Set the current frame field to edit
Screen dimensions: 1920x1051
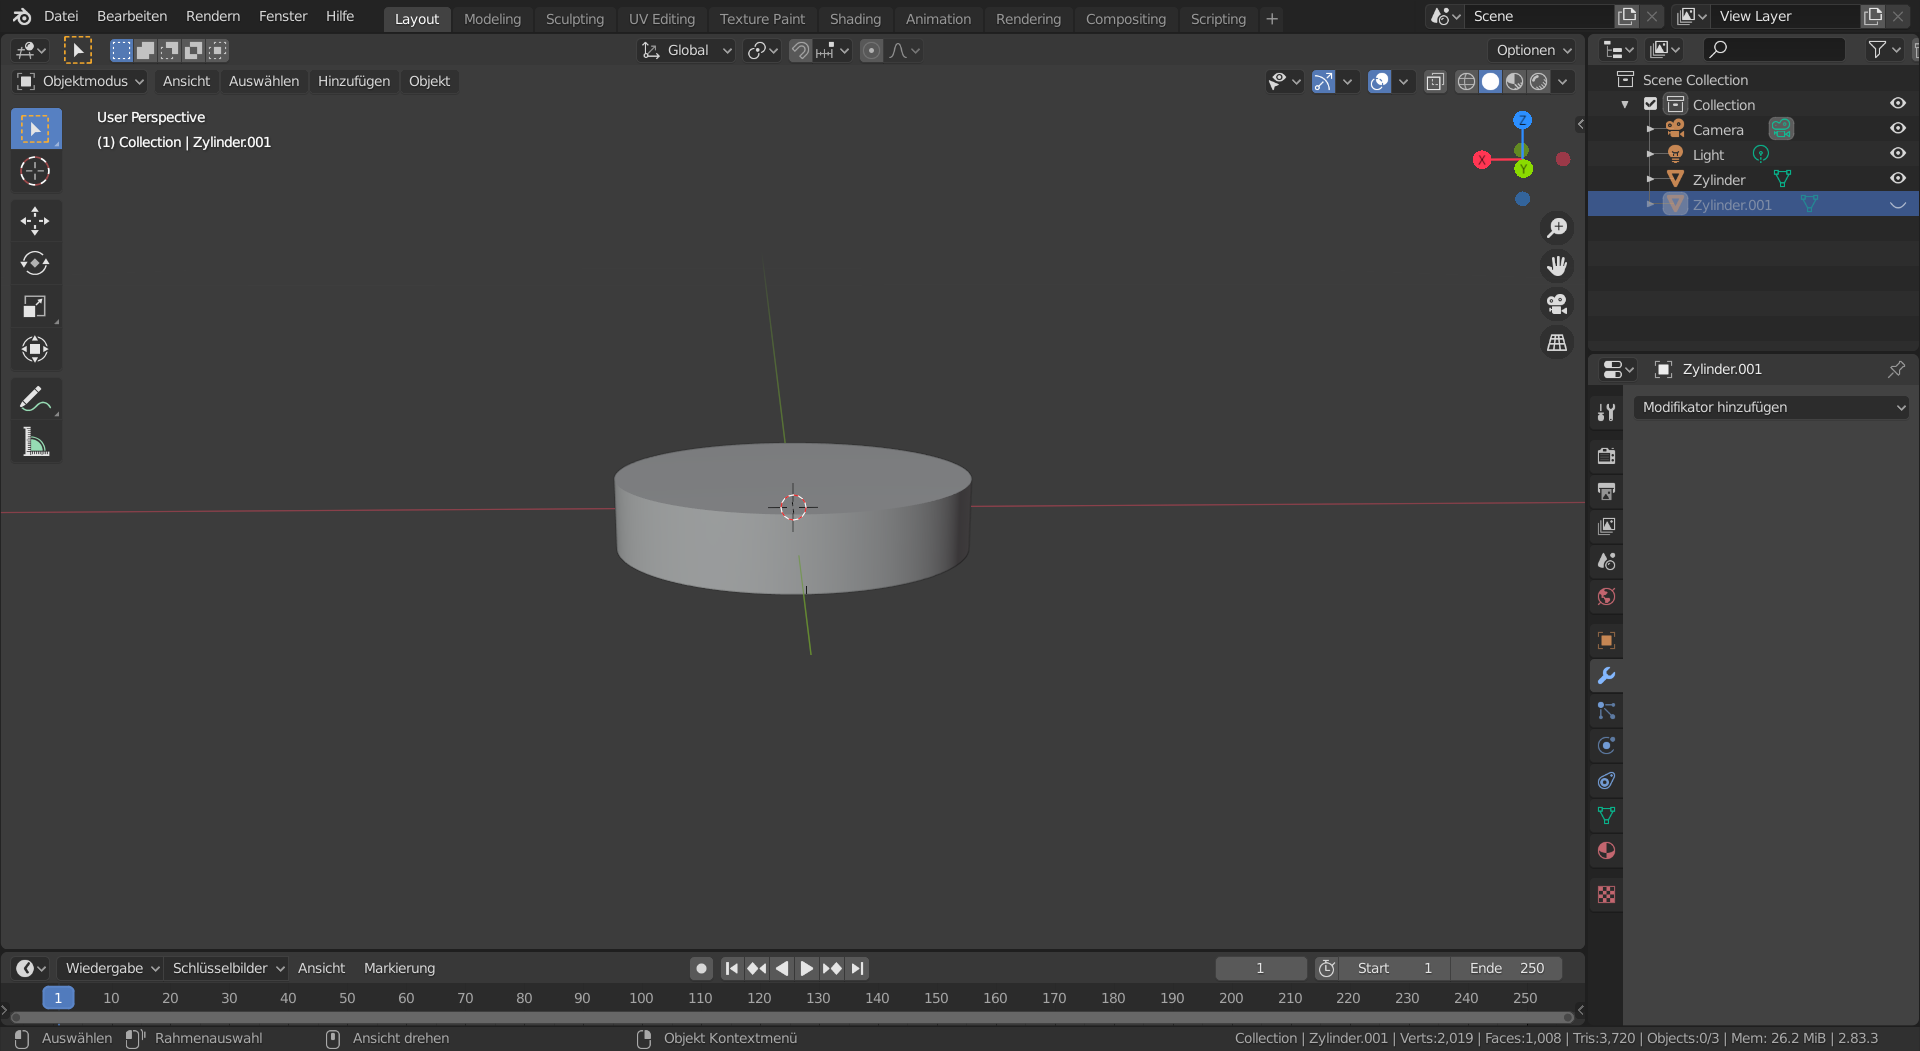[x=1260, y=968]
